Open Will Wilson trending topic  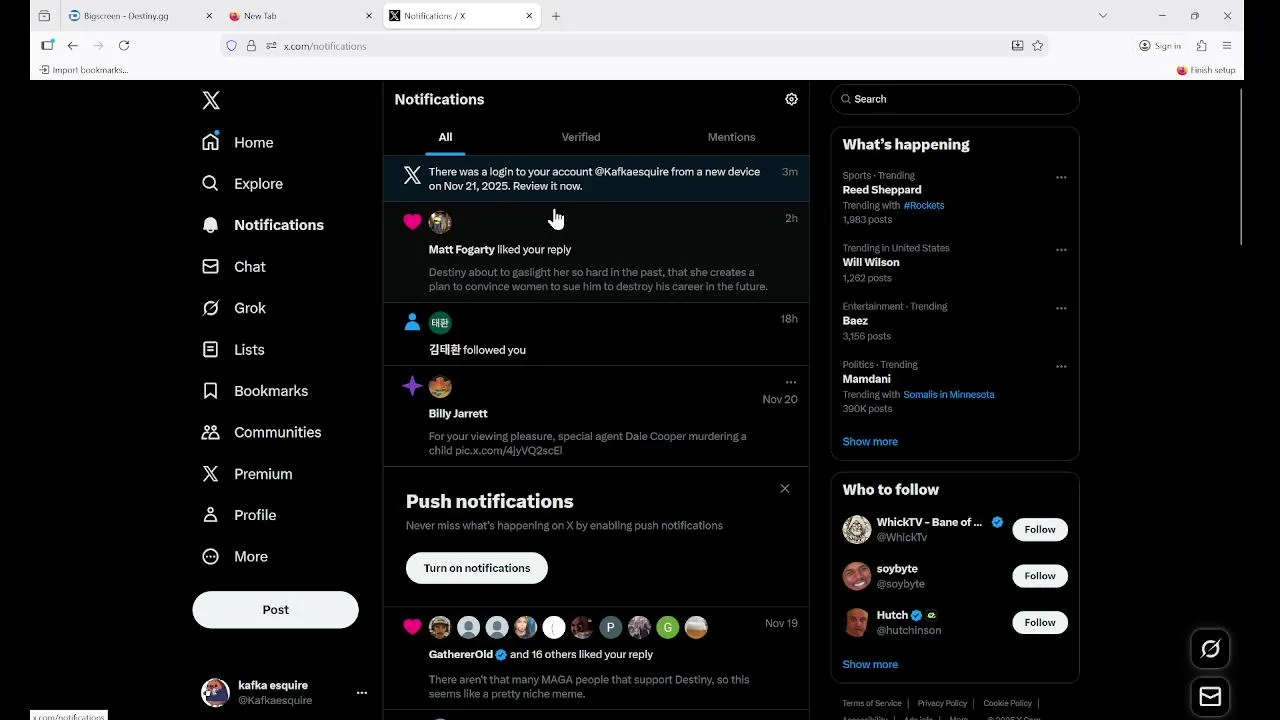pos(871,263)
